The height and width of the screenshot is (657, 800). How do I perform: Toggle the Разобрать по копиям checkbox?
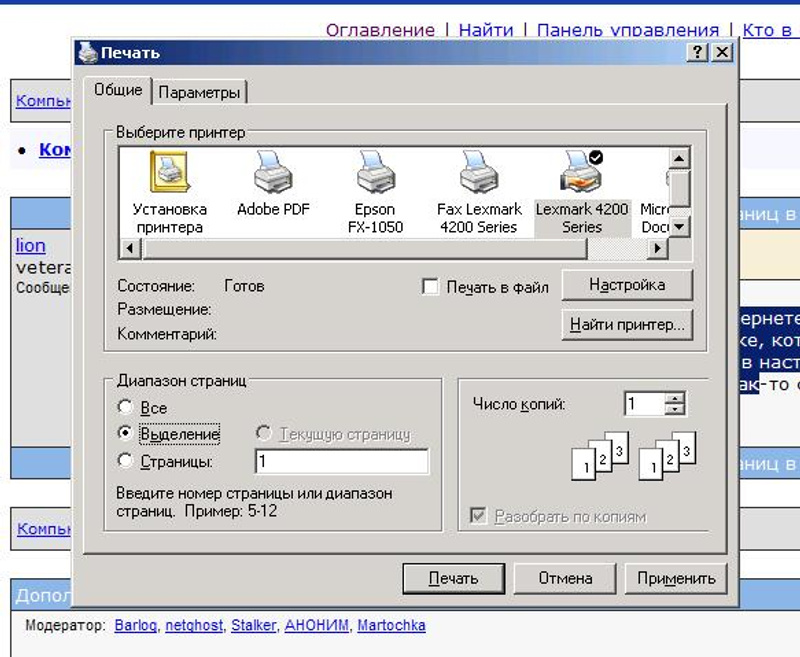coord(478,516)
